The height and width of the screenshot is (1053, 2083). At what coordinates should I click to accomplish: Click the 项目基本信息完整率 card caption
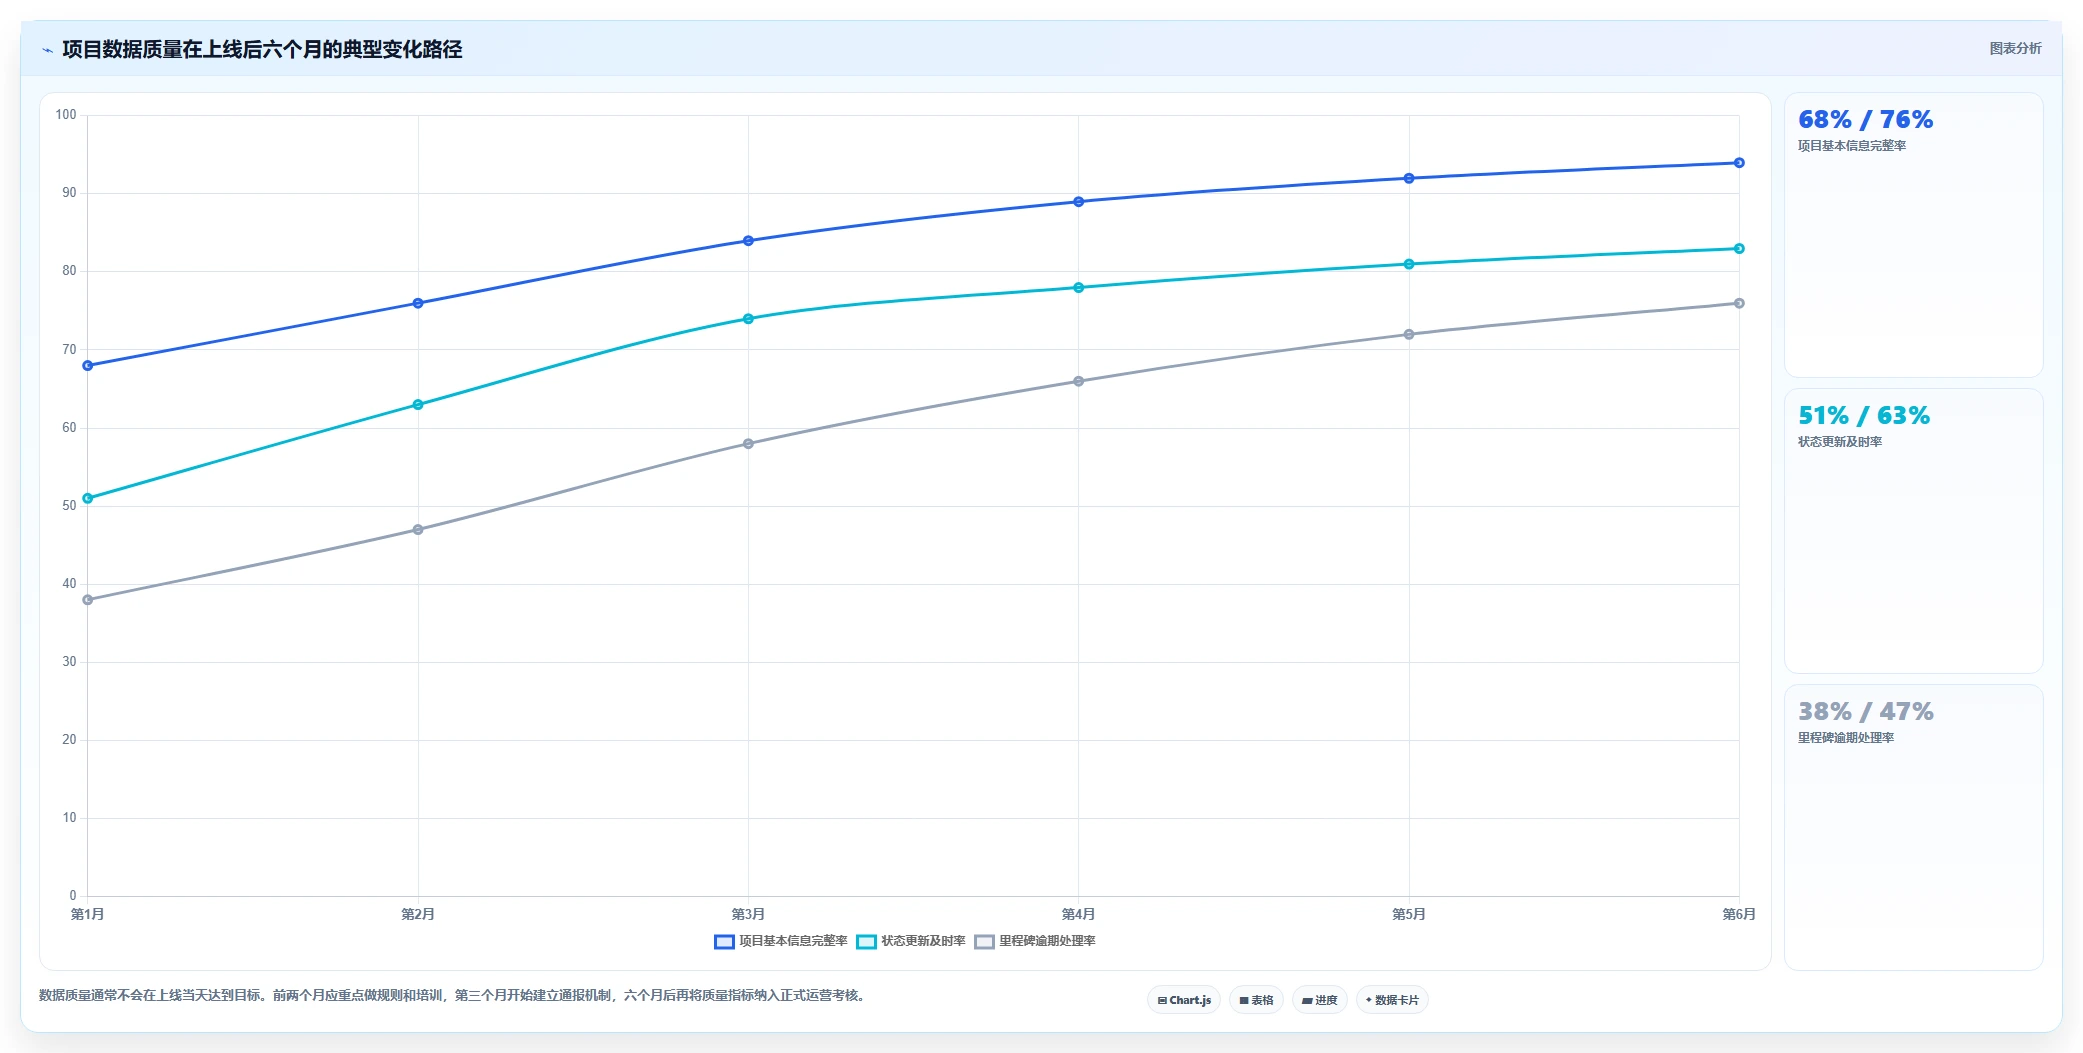(x=1852, y=146)
